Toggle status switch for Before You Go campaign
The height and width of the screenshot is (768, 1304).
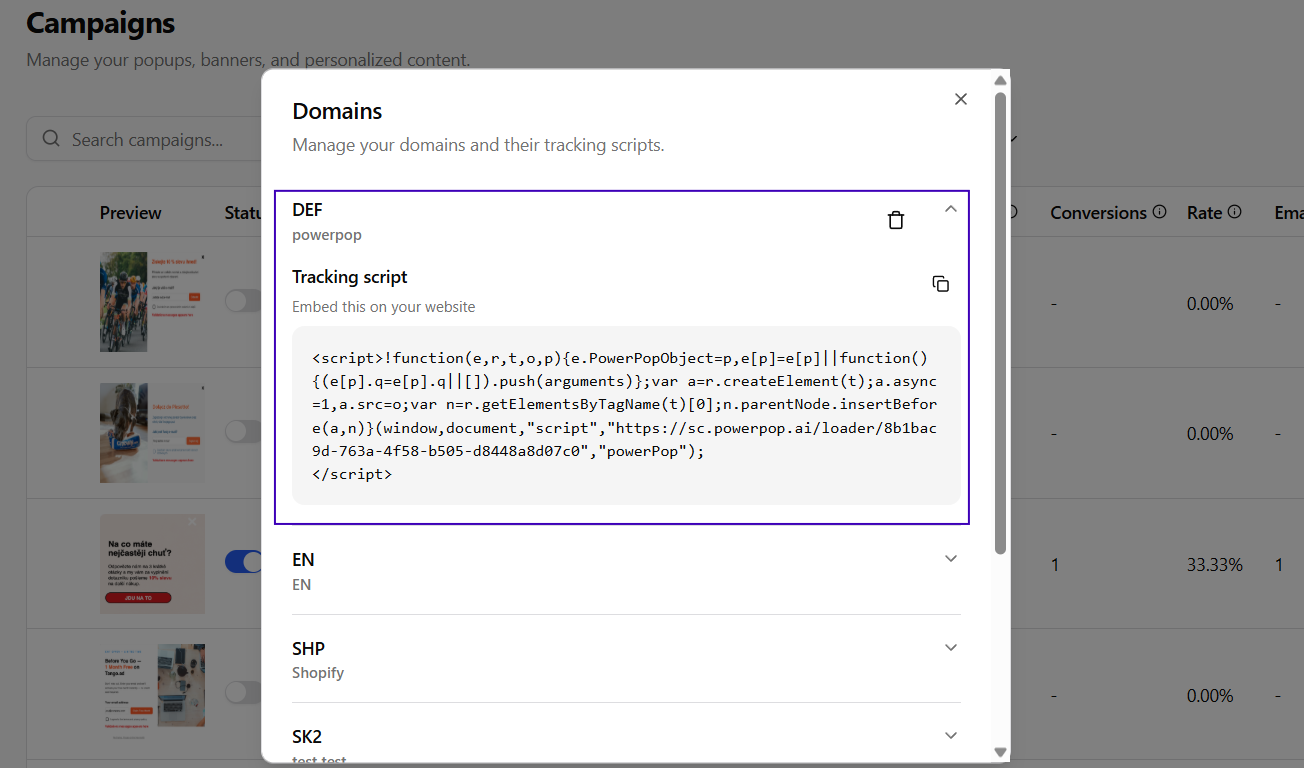[x=243, y=692]
